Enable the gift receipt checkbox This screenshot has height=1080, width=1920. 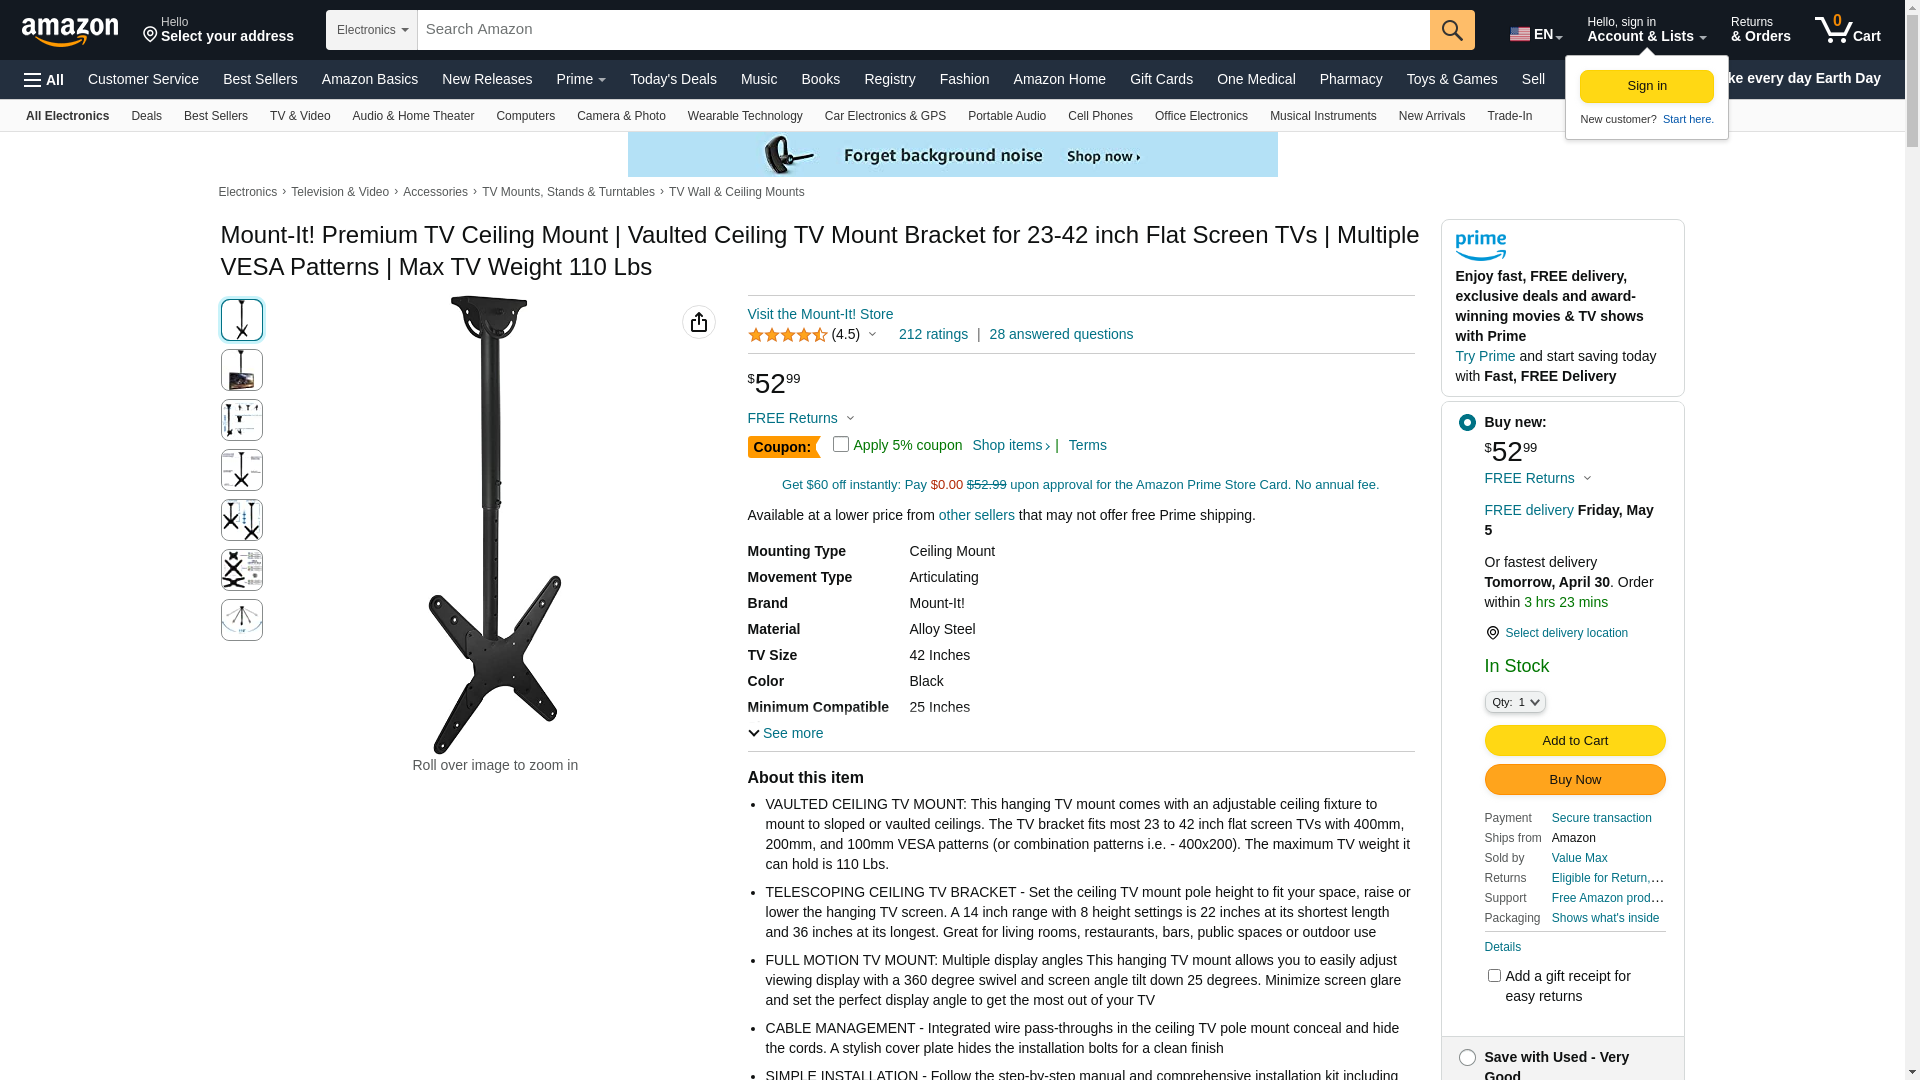click(1494, 975)
